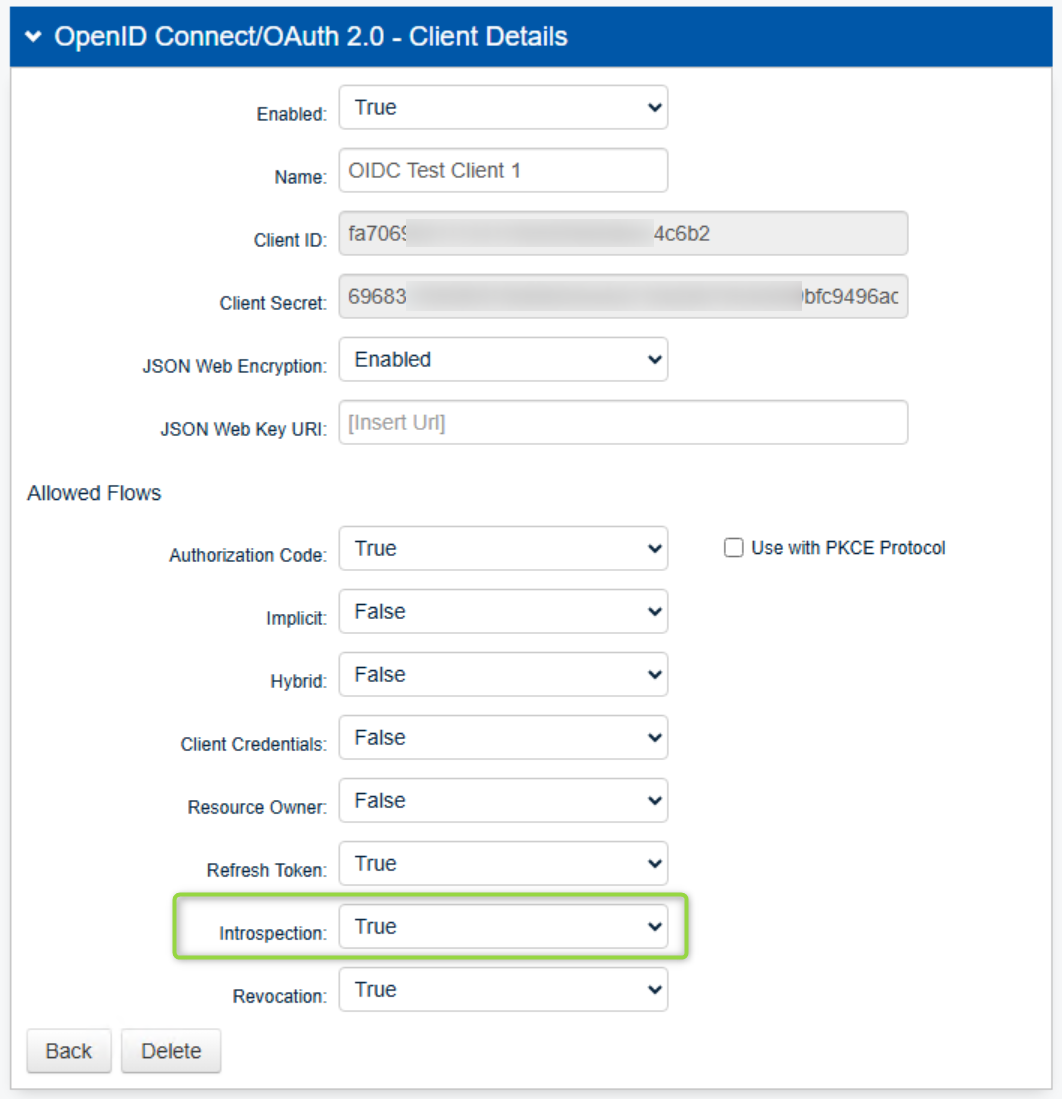Click the Name input field
1062x1099 pixels.
[x=503, y=170]
